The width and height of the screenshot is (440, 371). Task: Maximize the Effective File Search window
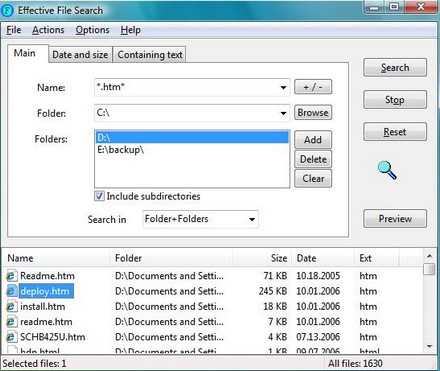(x=394, y=7)
